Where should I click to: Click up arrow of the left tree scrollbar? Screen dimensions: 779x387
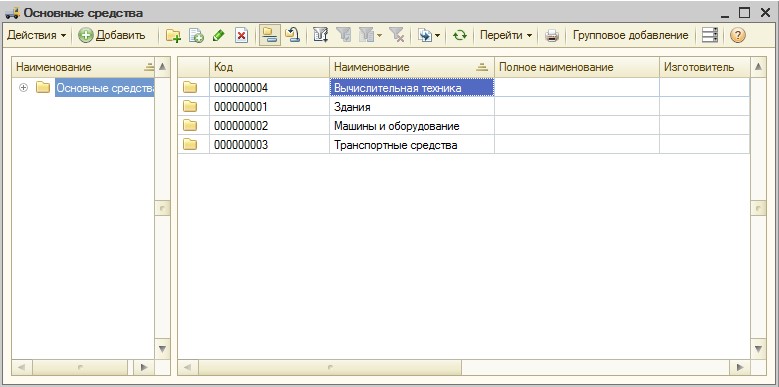coord(162,67)
